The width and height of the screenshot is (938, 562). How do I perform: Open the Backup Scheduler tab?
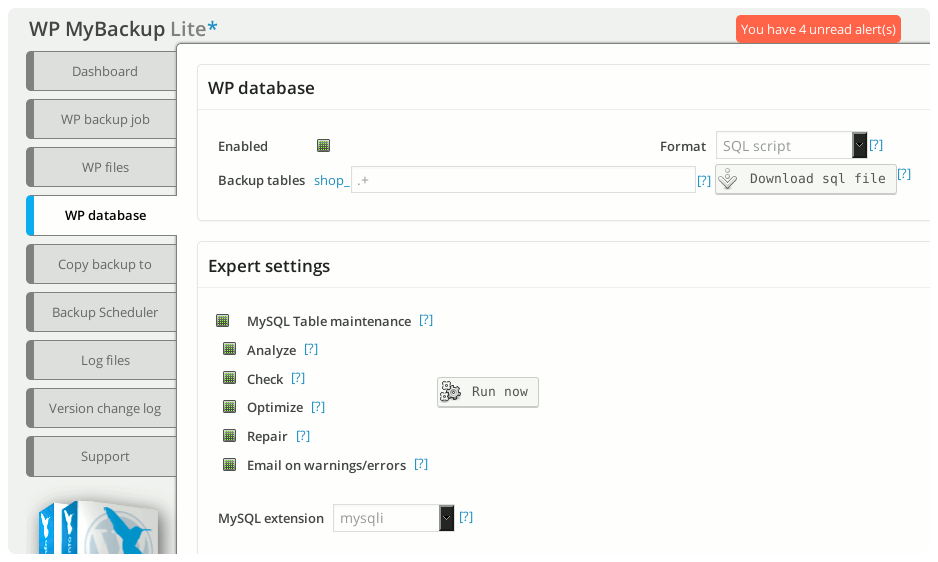(105, 312)
